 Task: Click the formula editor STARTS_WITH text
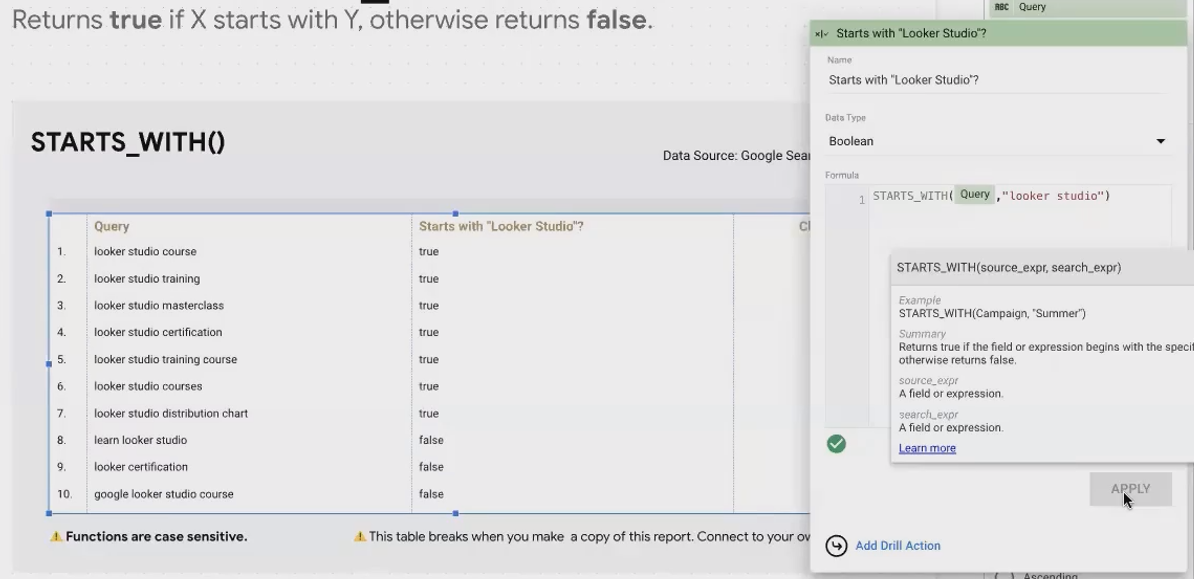912,196
